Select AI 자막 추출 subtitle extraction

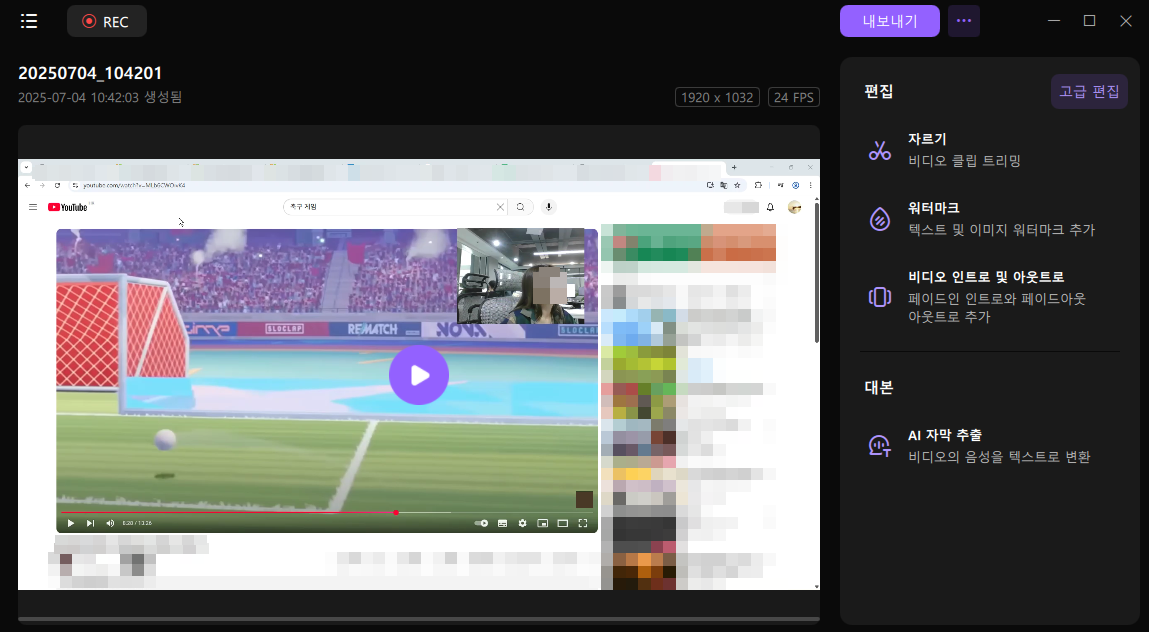pyautogui.click(x=998, y=446)
